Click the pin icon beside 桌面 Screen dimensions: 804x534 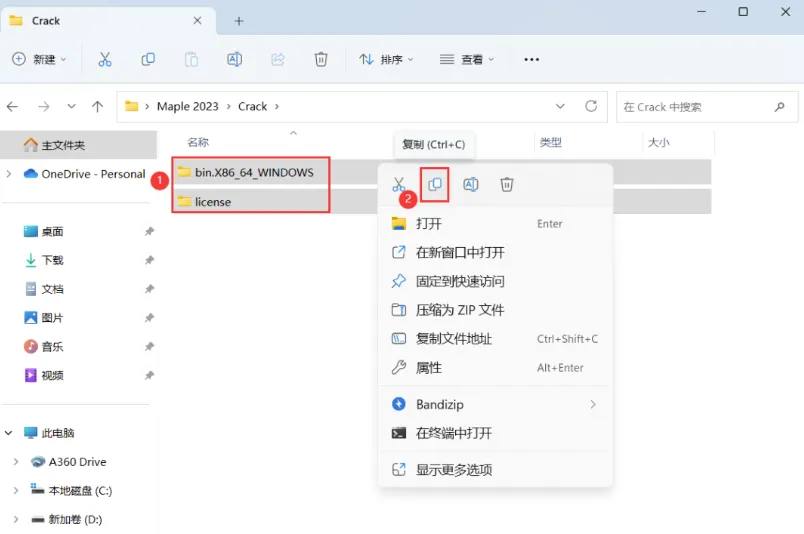149,231
